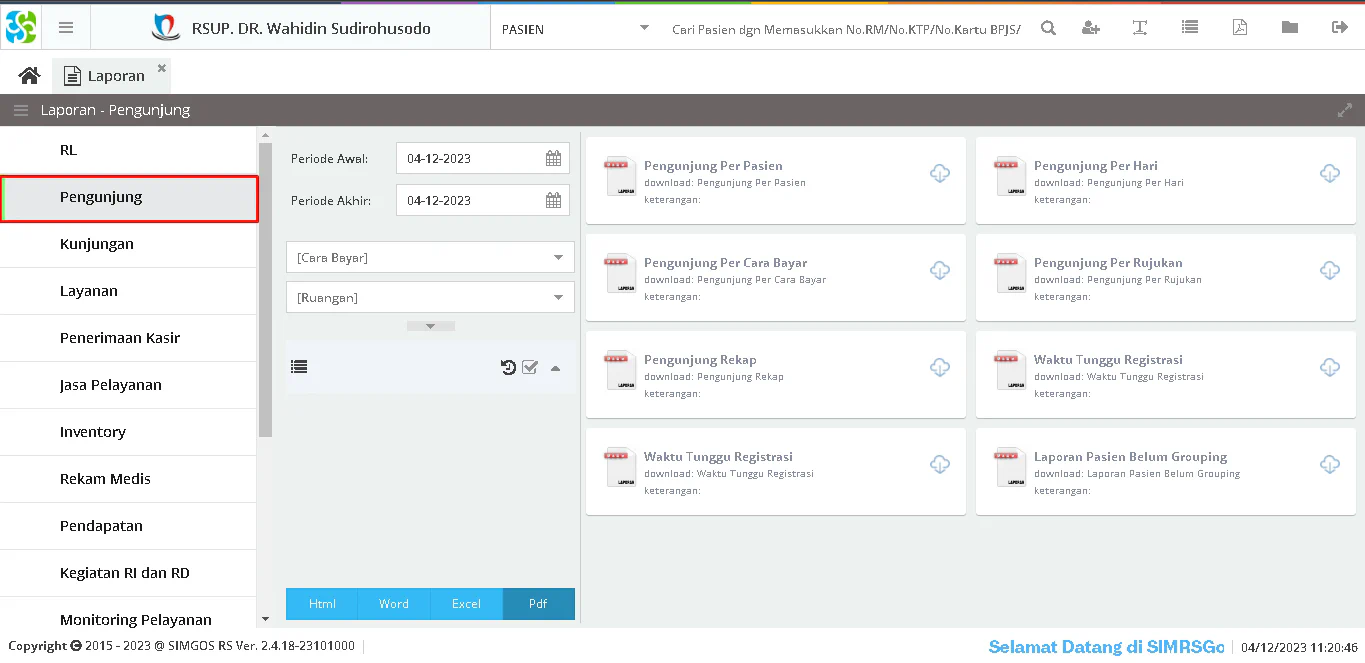The image size is (1365, 663).
Task: Open Pengunjung Per Hari report
Action: pyautogui.click(x=1095, y=166)
